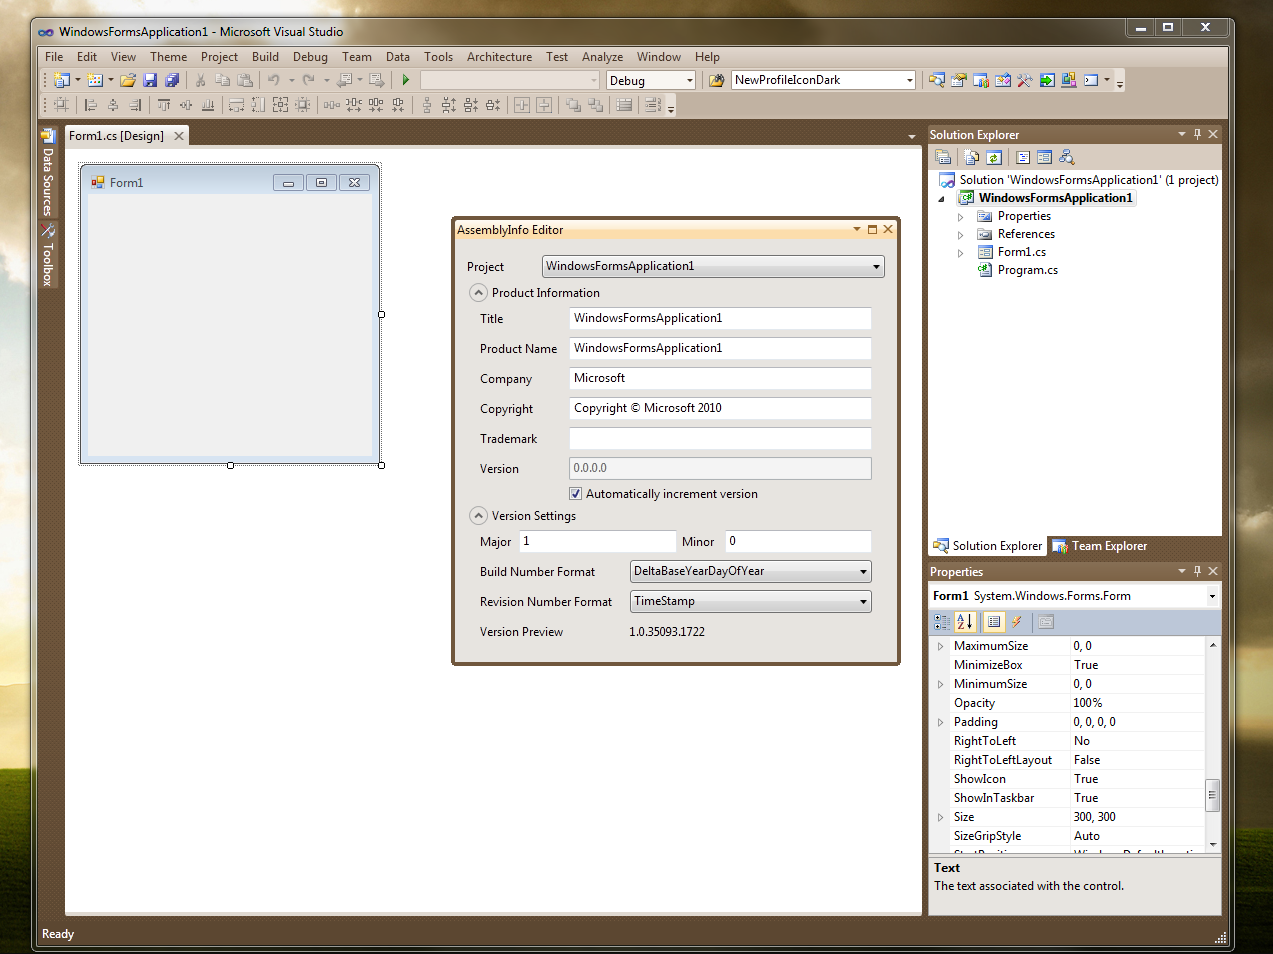Click the Bring to Front icon
Screen dimensions: 1273x954
tap(573, 104)
